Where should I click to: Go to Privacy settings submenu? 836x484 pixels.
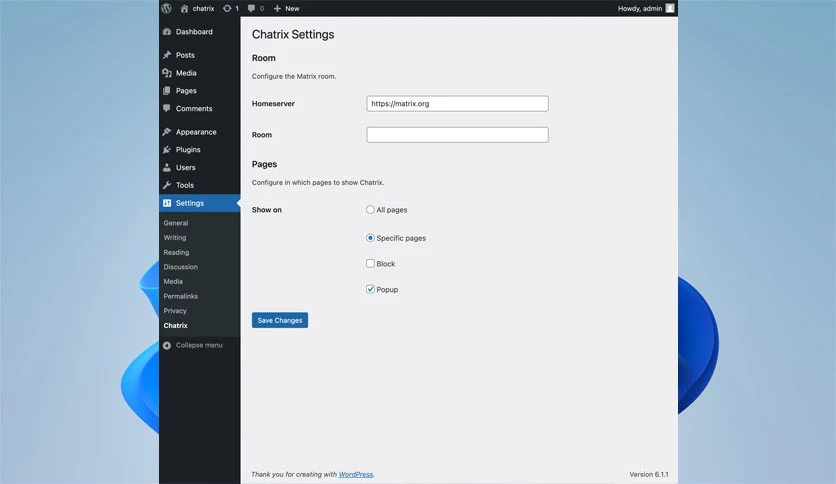[x=175, y=311]
